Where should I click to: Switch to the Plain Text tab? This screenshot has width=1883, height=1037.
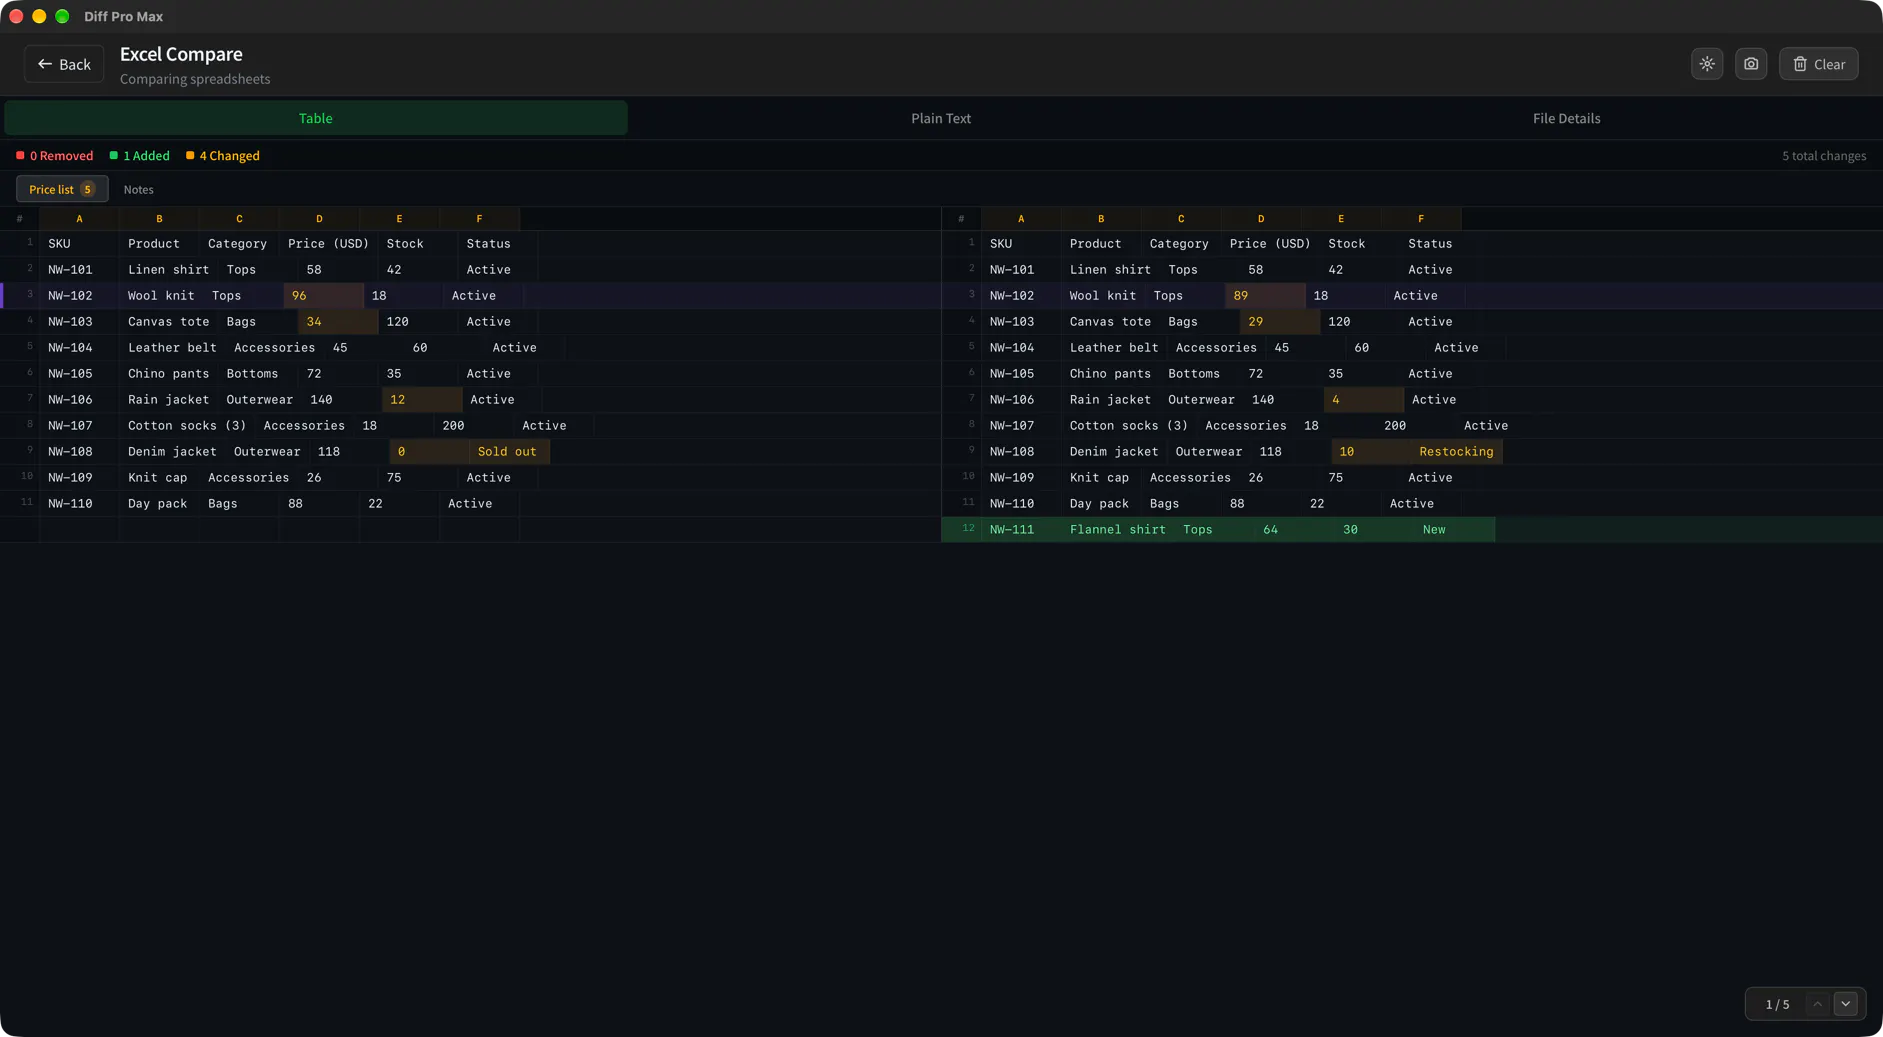[941, 118]
